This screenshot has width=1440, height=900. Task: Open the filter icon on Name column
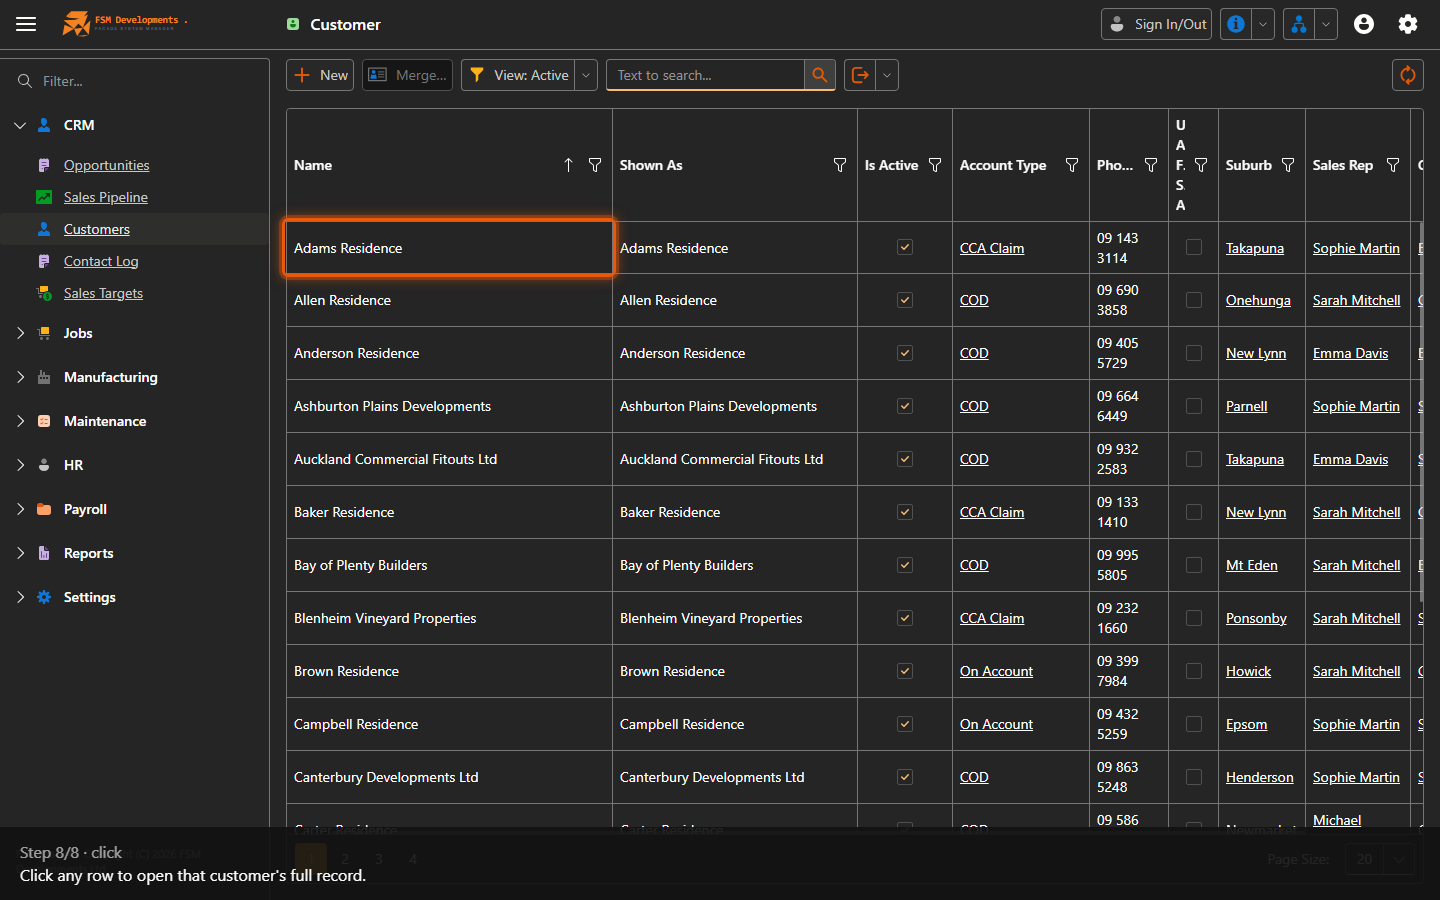tap(595, 165)
